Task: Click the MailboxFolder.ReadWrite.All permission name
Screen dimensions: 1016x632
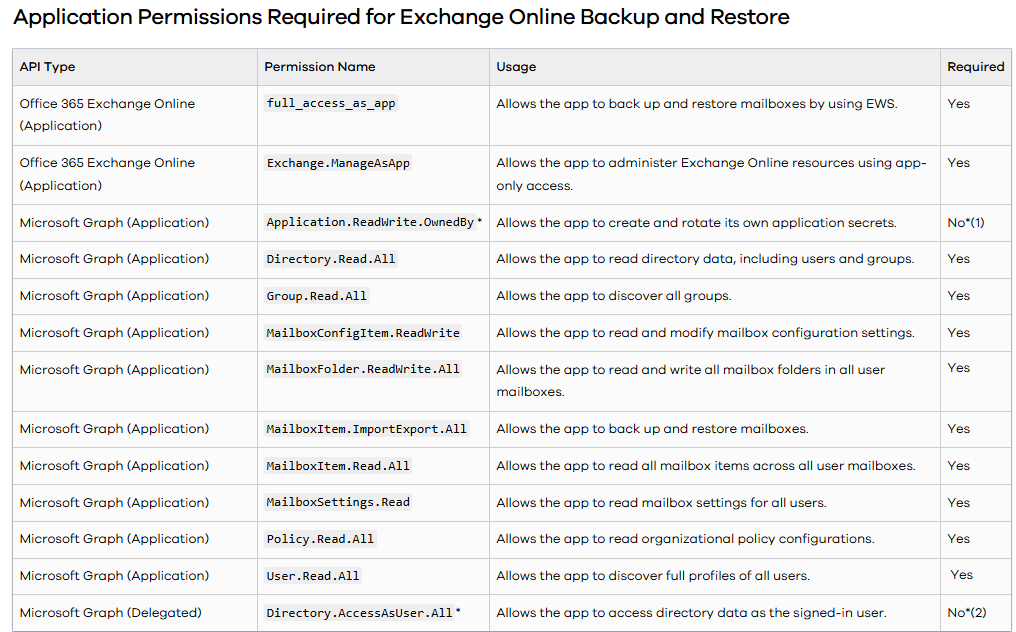Action: pos(363,369)
